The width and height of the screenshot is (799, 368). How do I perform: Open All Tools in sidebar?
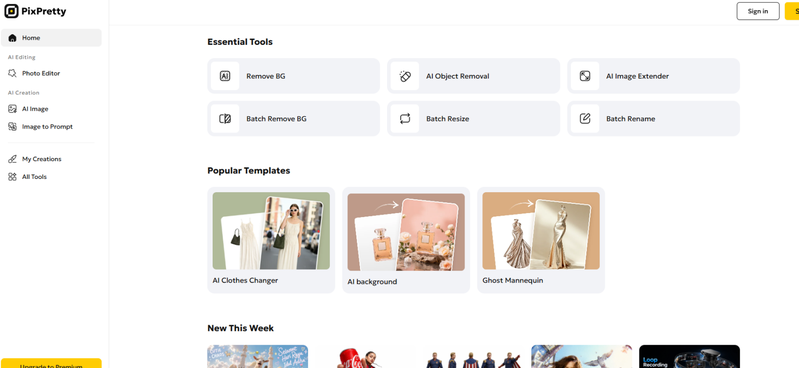pyautogui.click(x=51, y=177)
